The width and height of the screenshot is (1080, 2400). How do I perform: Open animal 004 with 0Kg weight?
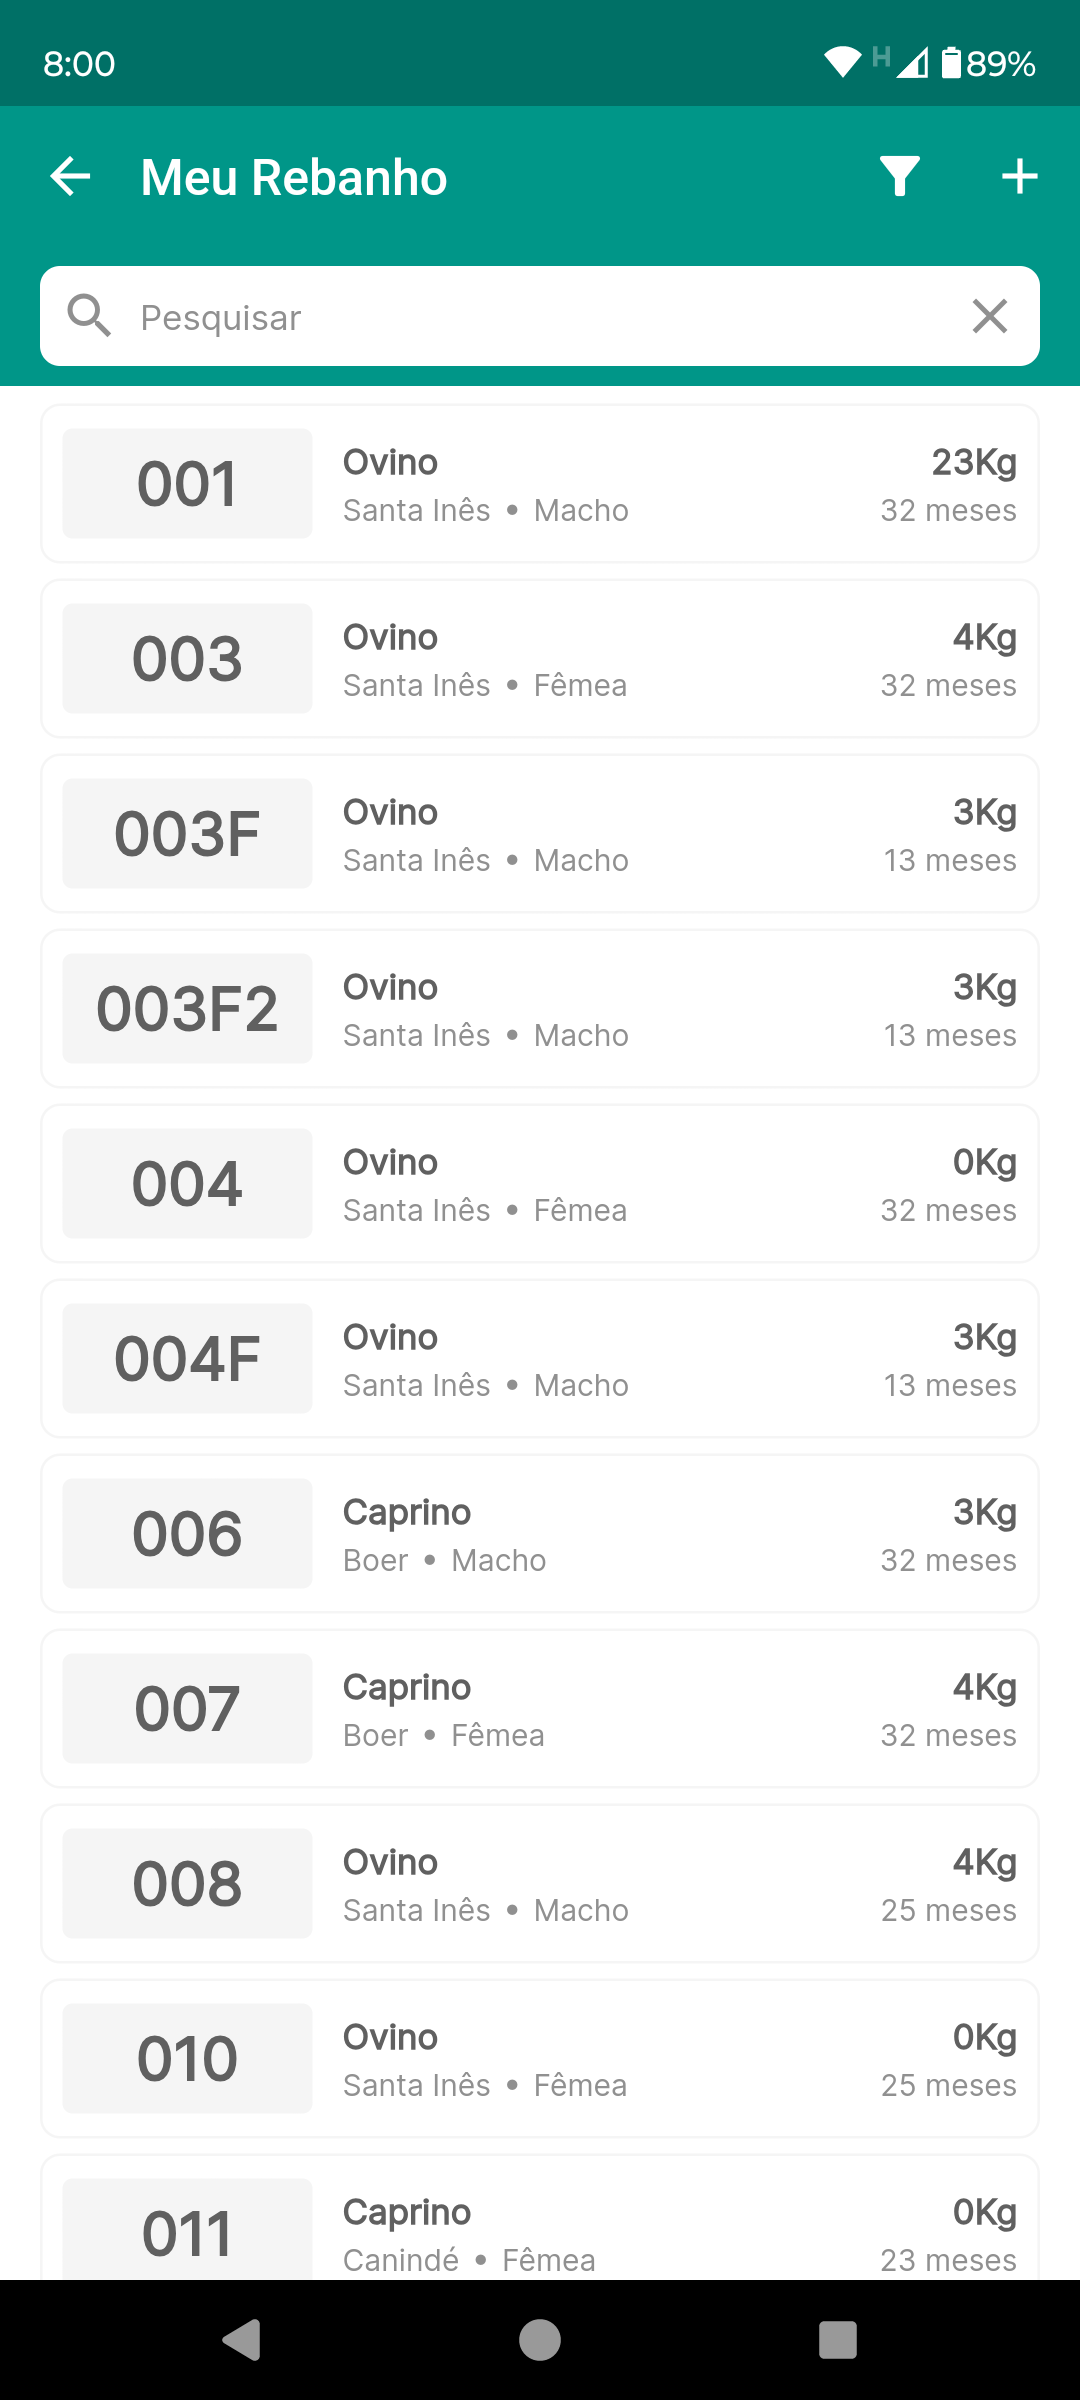[x=540, y=1184]
